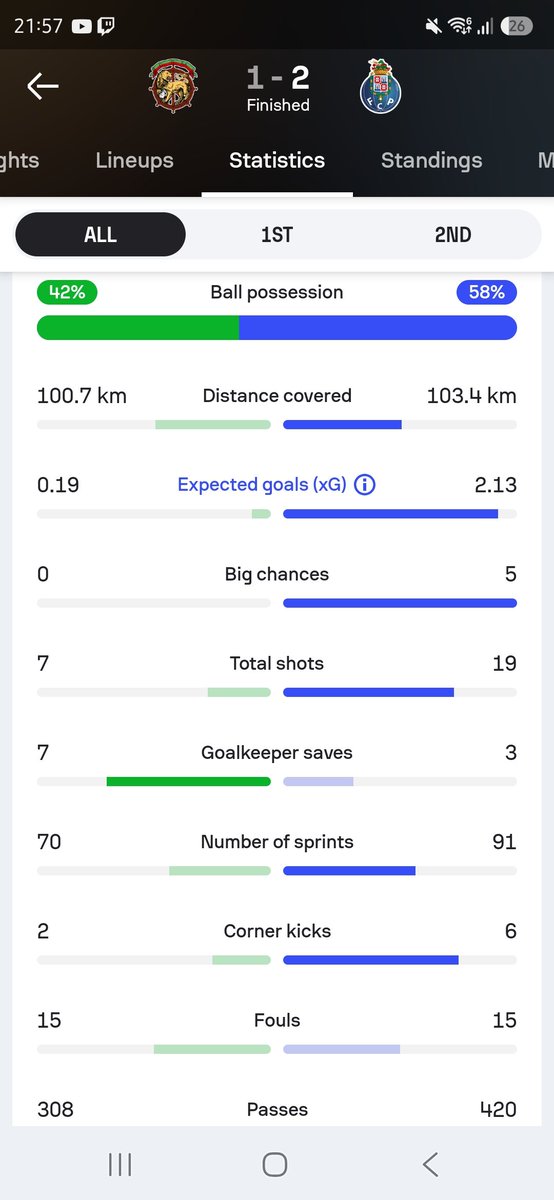This screenshot has height=1200, width=554.
Task: Switch stats to 1ST half
Action: [x=277, y=235]
